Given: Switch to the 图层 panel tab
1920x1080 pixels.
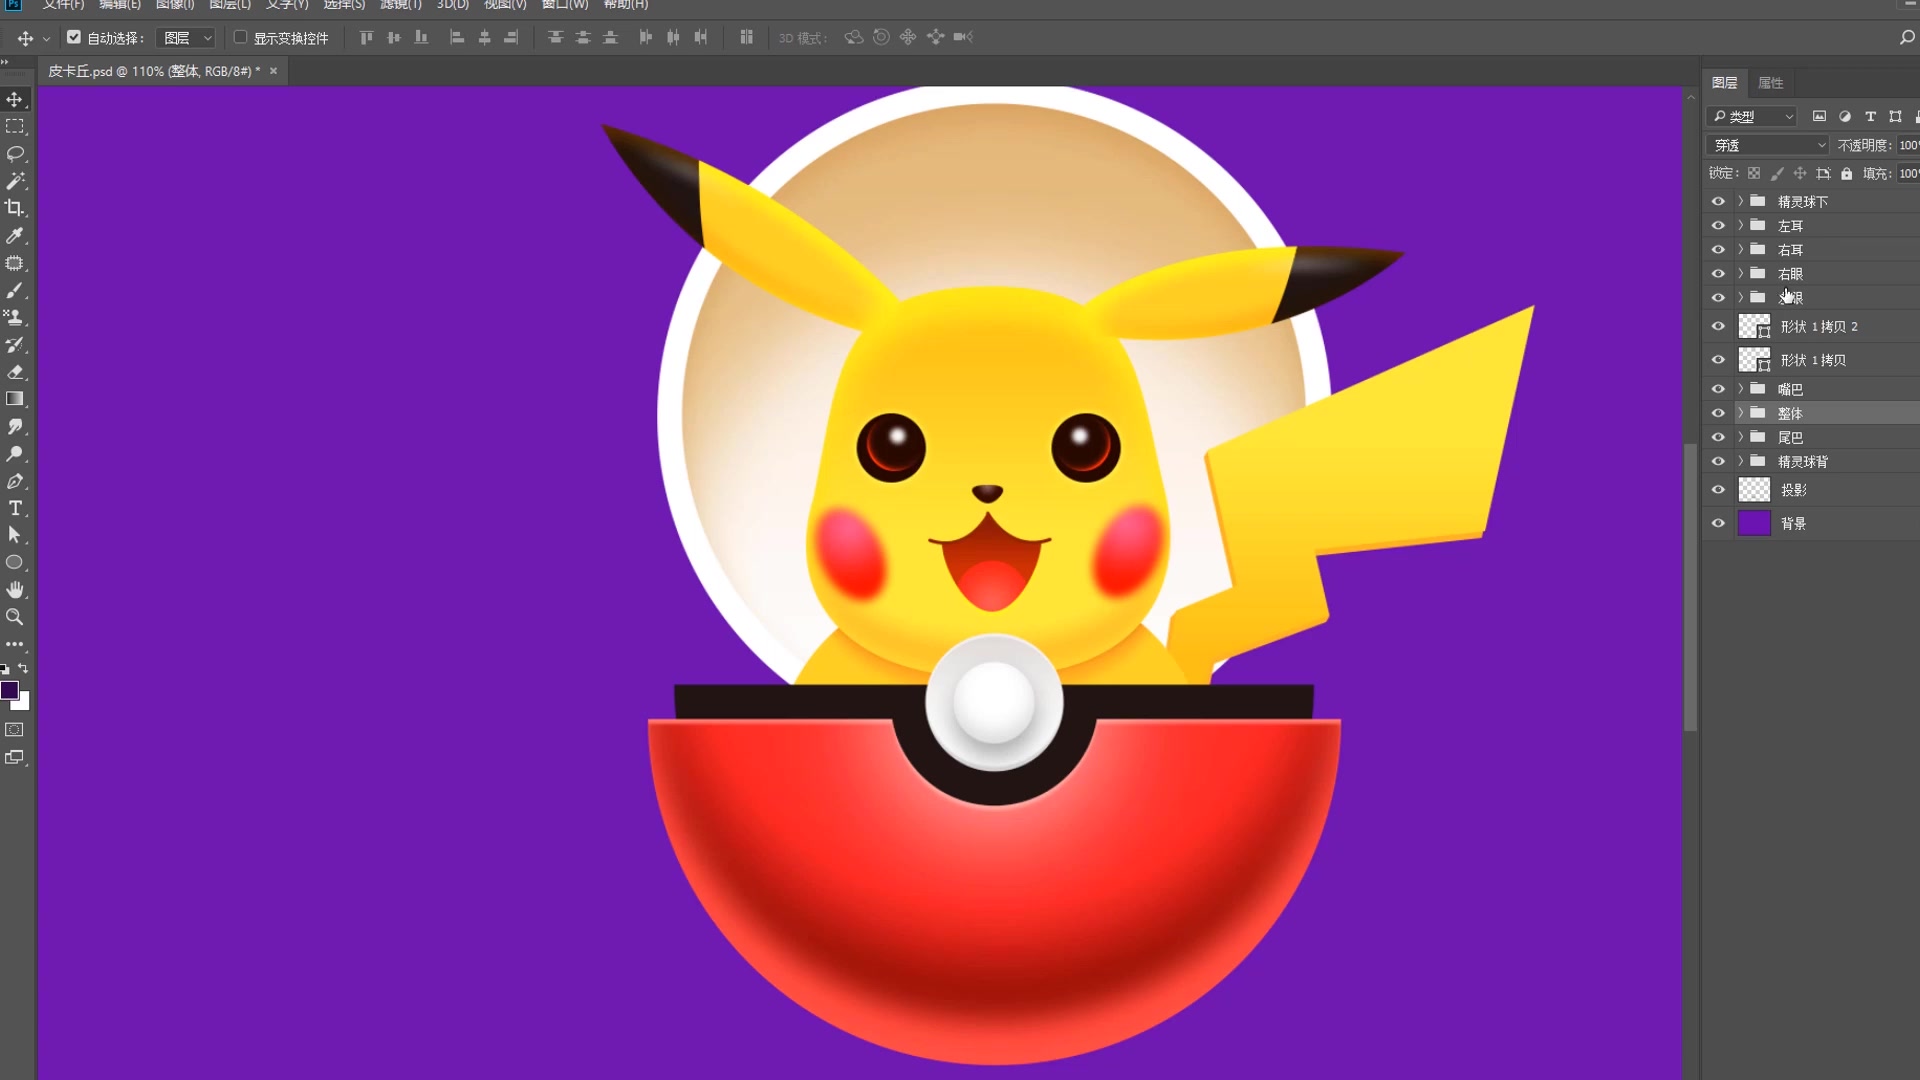Looking at the screenshot, I should pyautogui.click(x=1724, y=83).
